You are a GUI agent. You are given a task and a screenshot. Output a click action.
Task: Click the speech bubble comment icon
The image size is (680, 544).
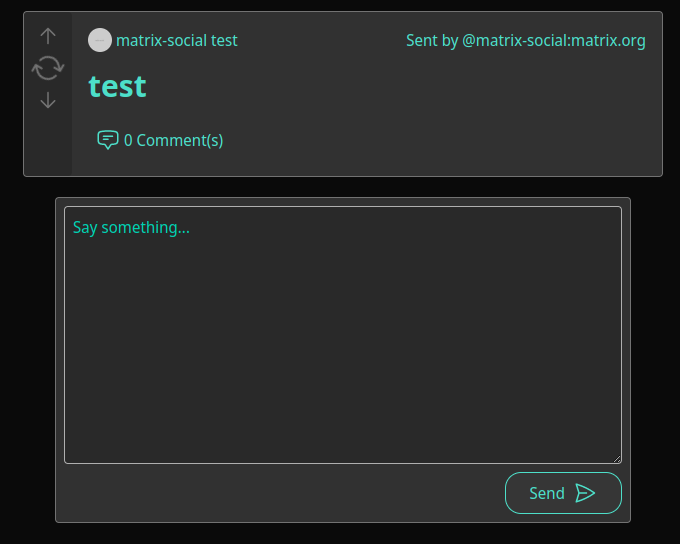108,140
